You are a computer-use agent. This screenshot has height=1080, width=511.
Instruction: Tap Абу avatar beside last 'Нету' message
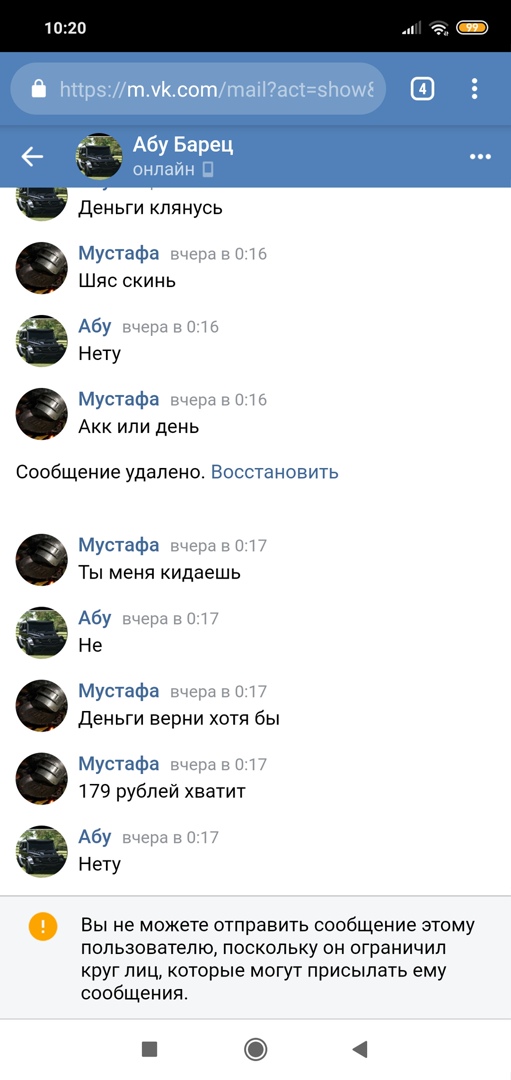click(x=42, y=851)
